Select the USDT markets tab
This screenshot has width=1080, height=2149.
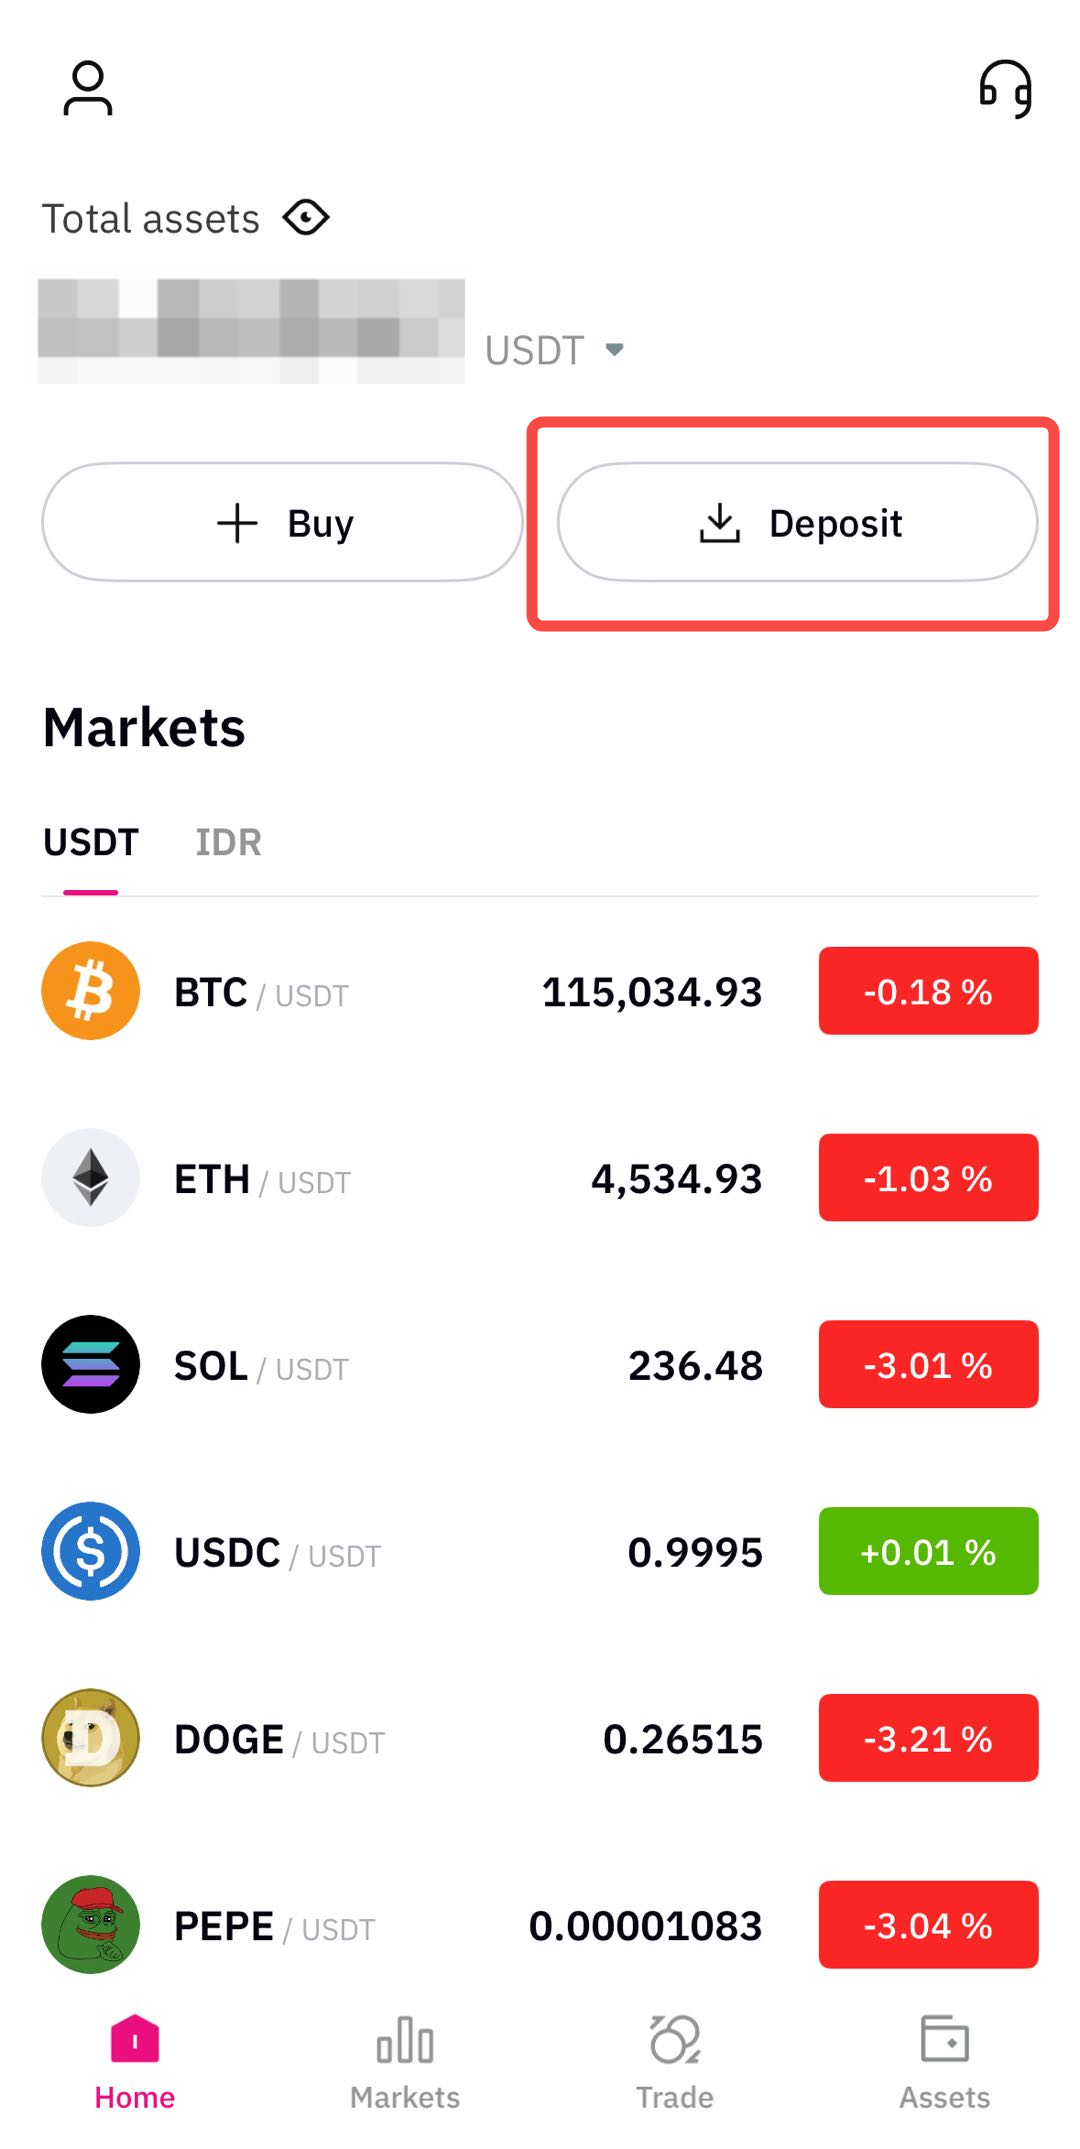[90, 842]
